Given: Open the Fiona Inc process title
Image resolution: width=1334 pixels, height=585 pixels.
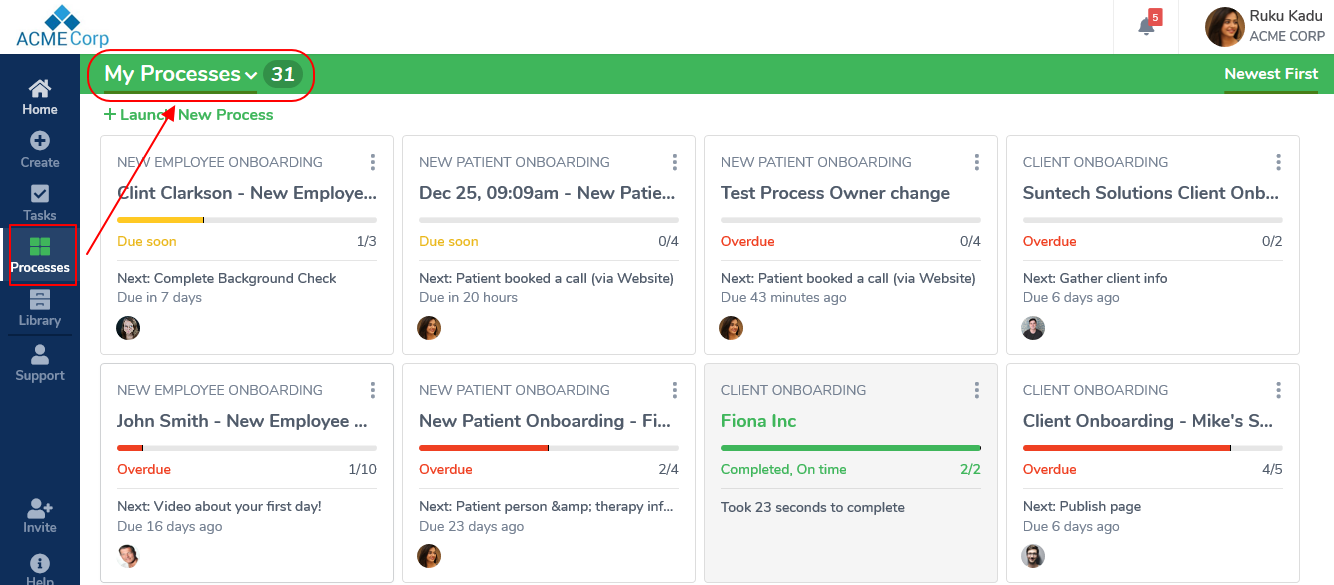Looking at the screenshot, I should click(x=759, y=421).
